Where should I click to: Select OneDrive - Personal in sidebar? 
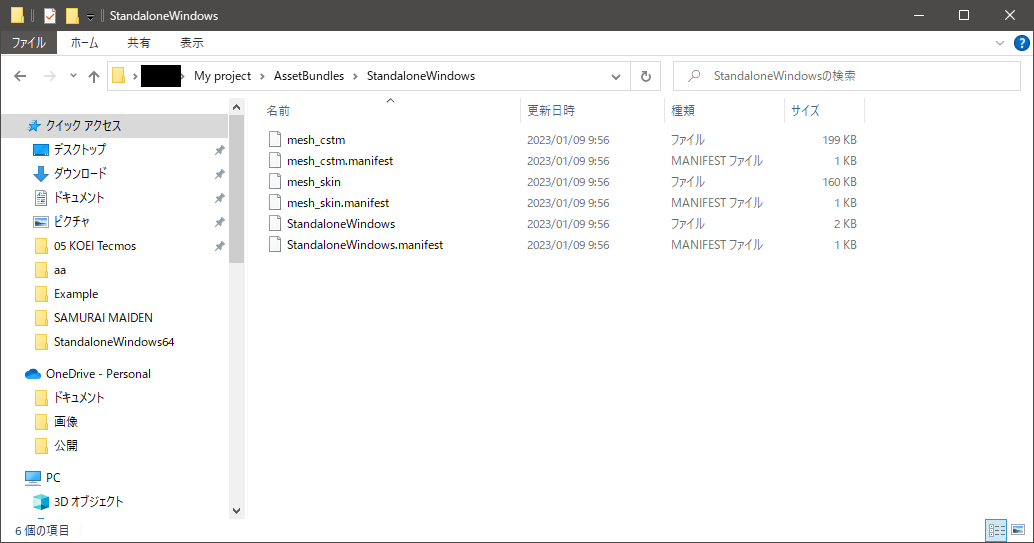point(98,374)
